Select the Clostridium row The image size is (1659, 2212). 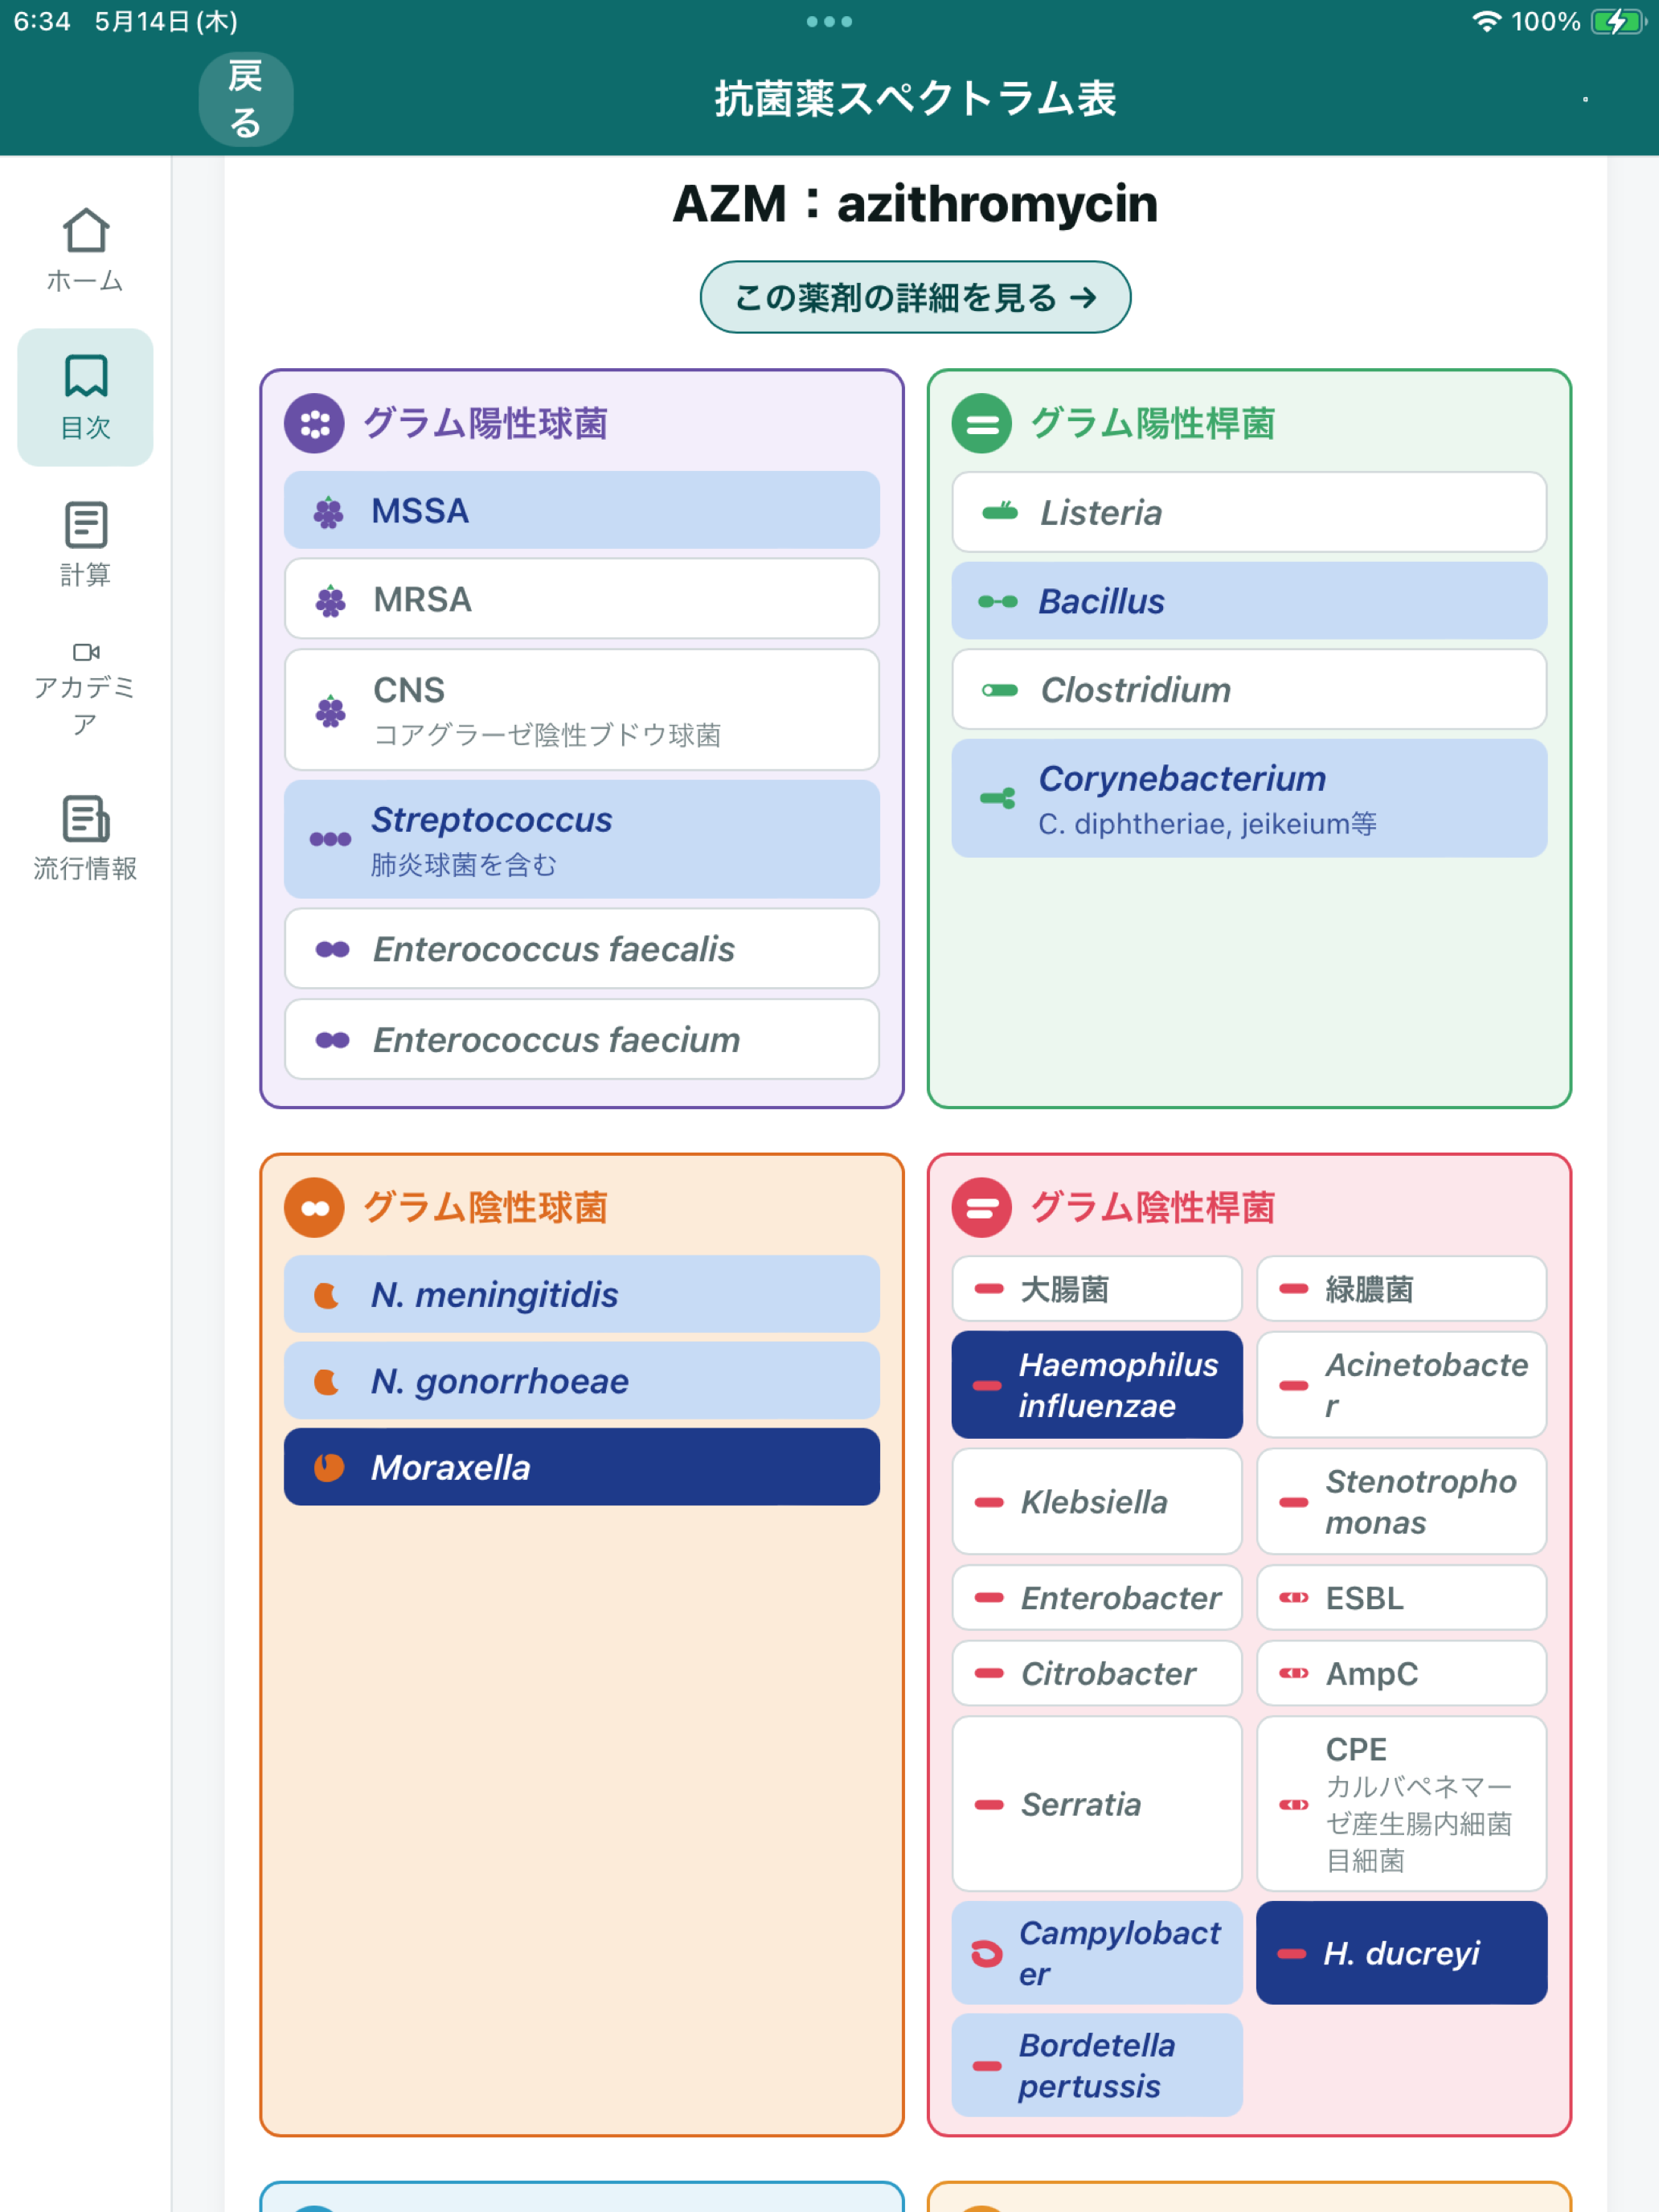click(1249, 690)
